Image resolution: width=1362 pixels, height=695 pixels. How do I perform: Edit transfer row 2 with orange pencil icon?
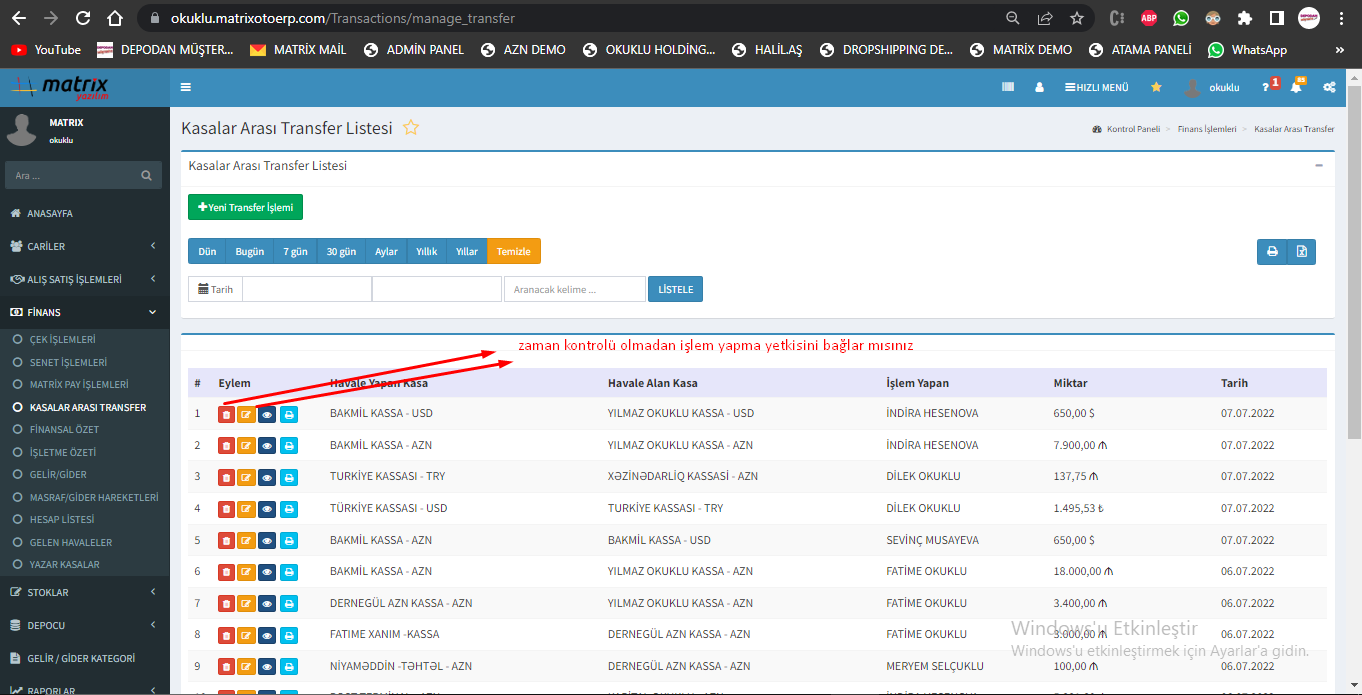[247, 446]
